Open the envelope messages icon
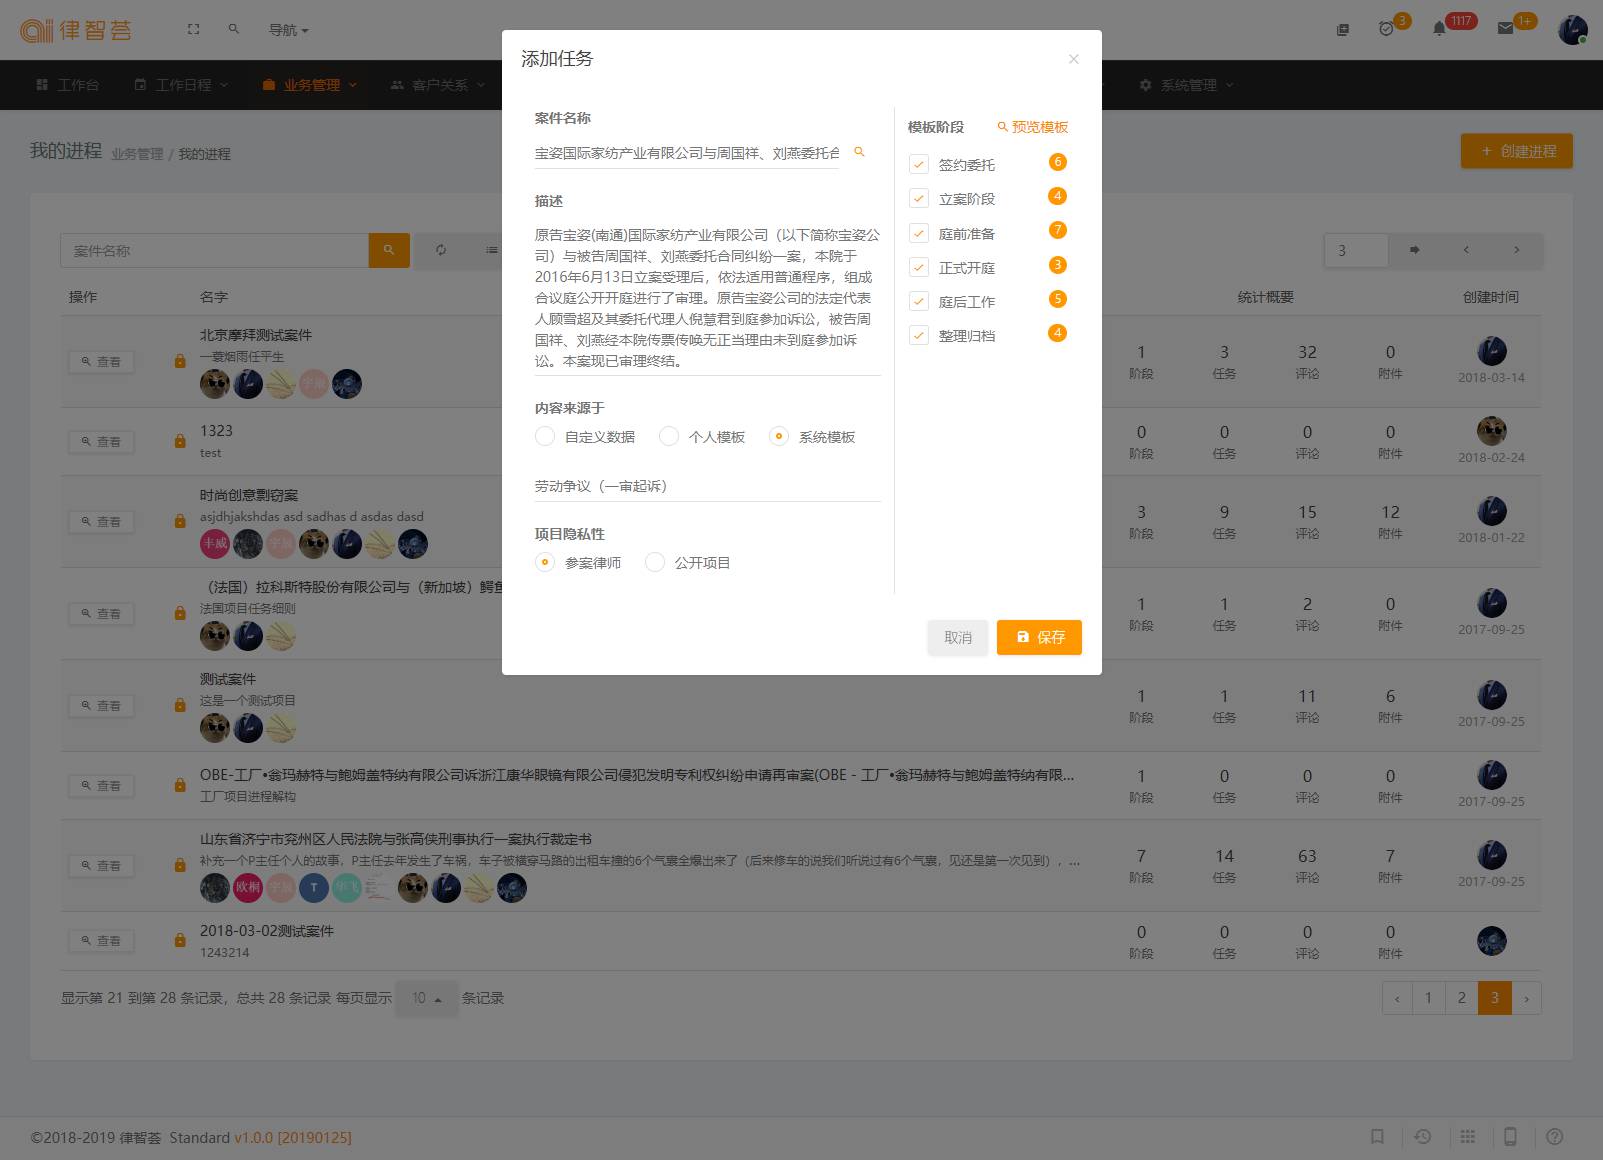The width and height of the screenshot is (1603, 1160). [x=1505, y=29]
